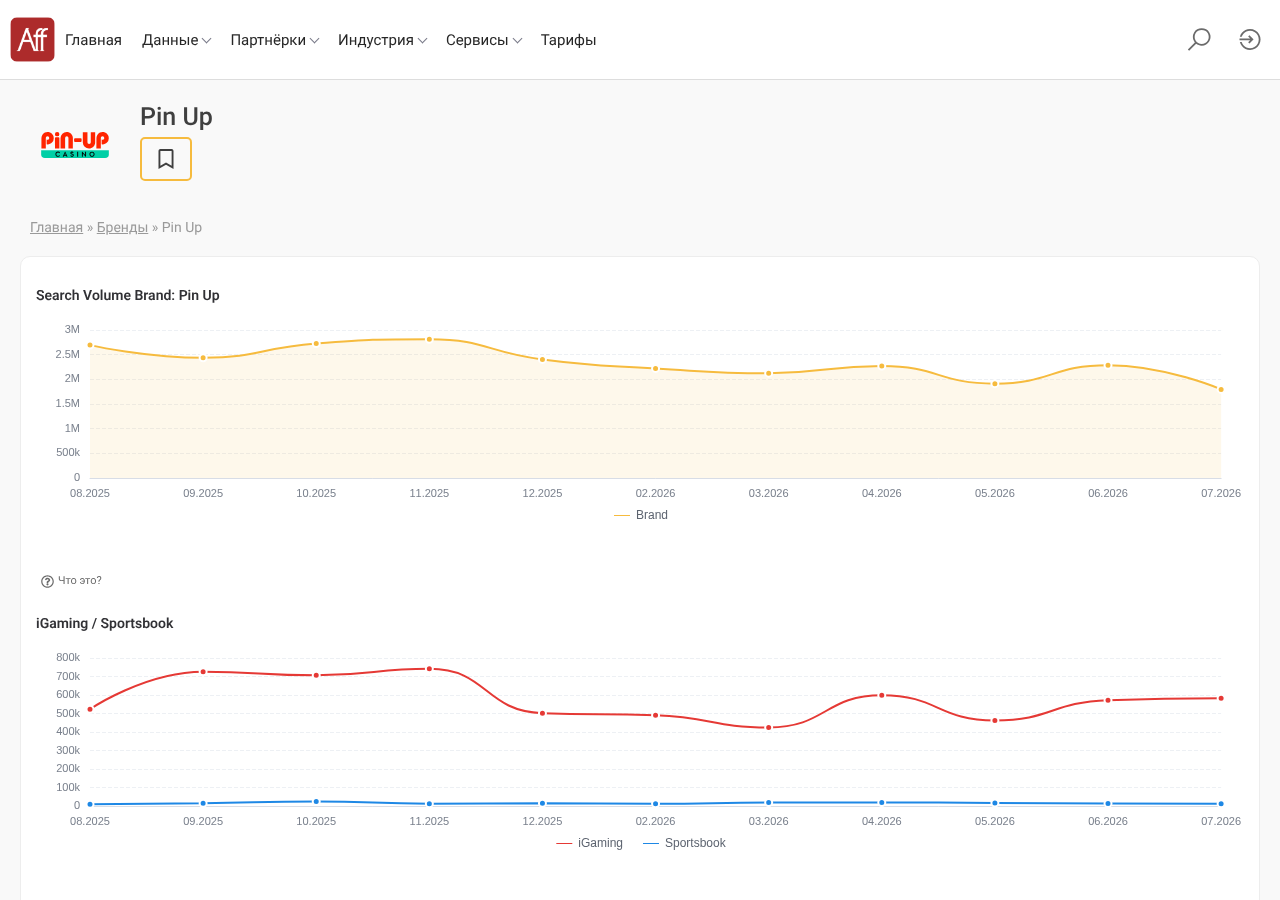Open the Главная menu item
The height and width of the screenshot is (900, 1280).
pos(93,40)
